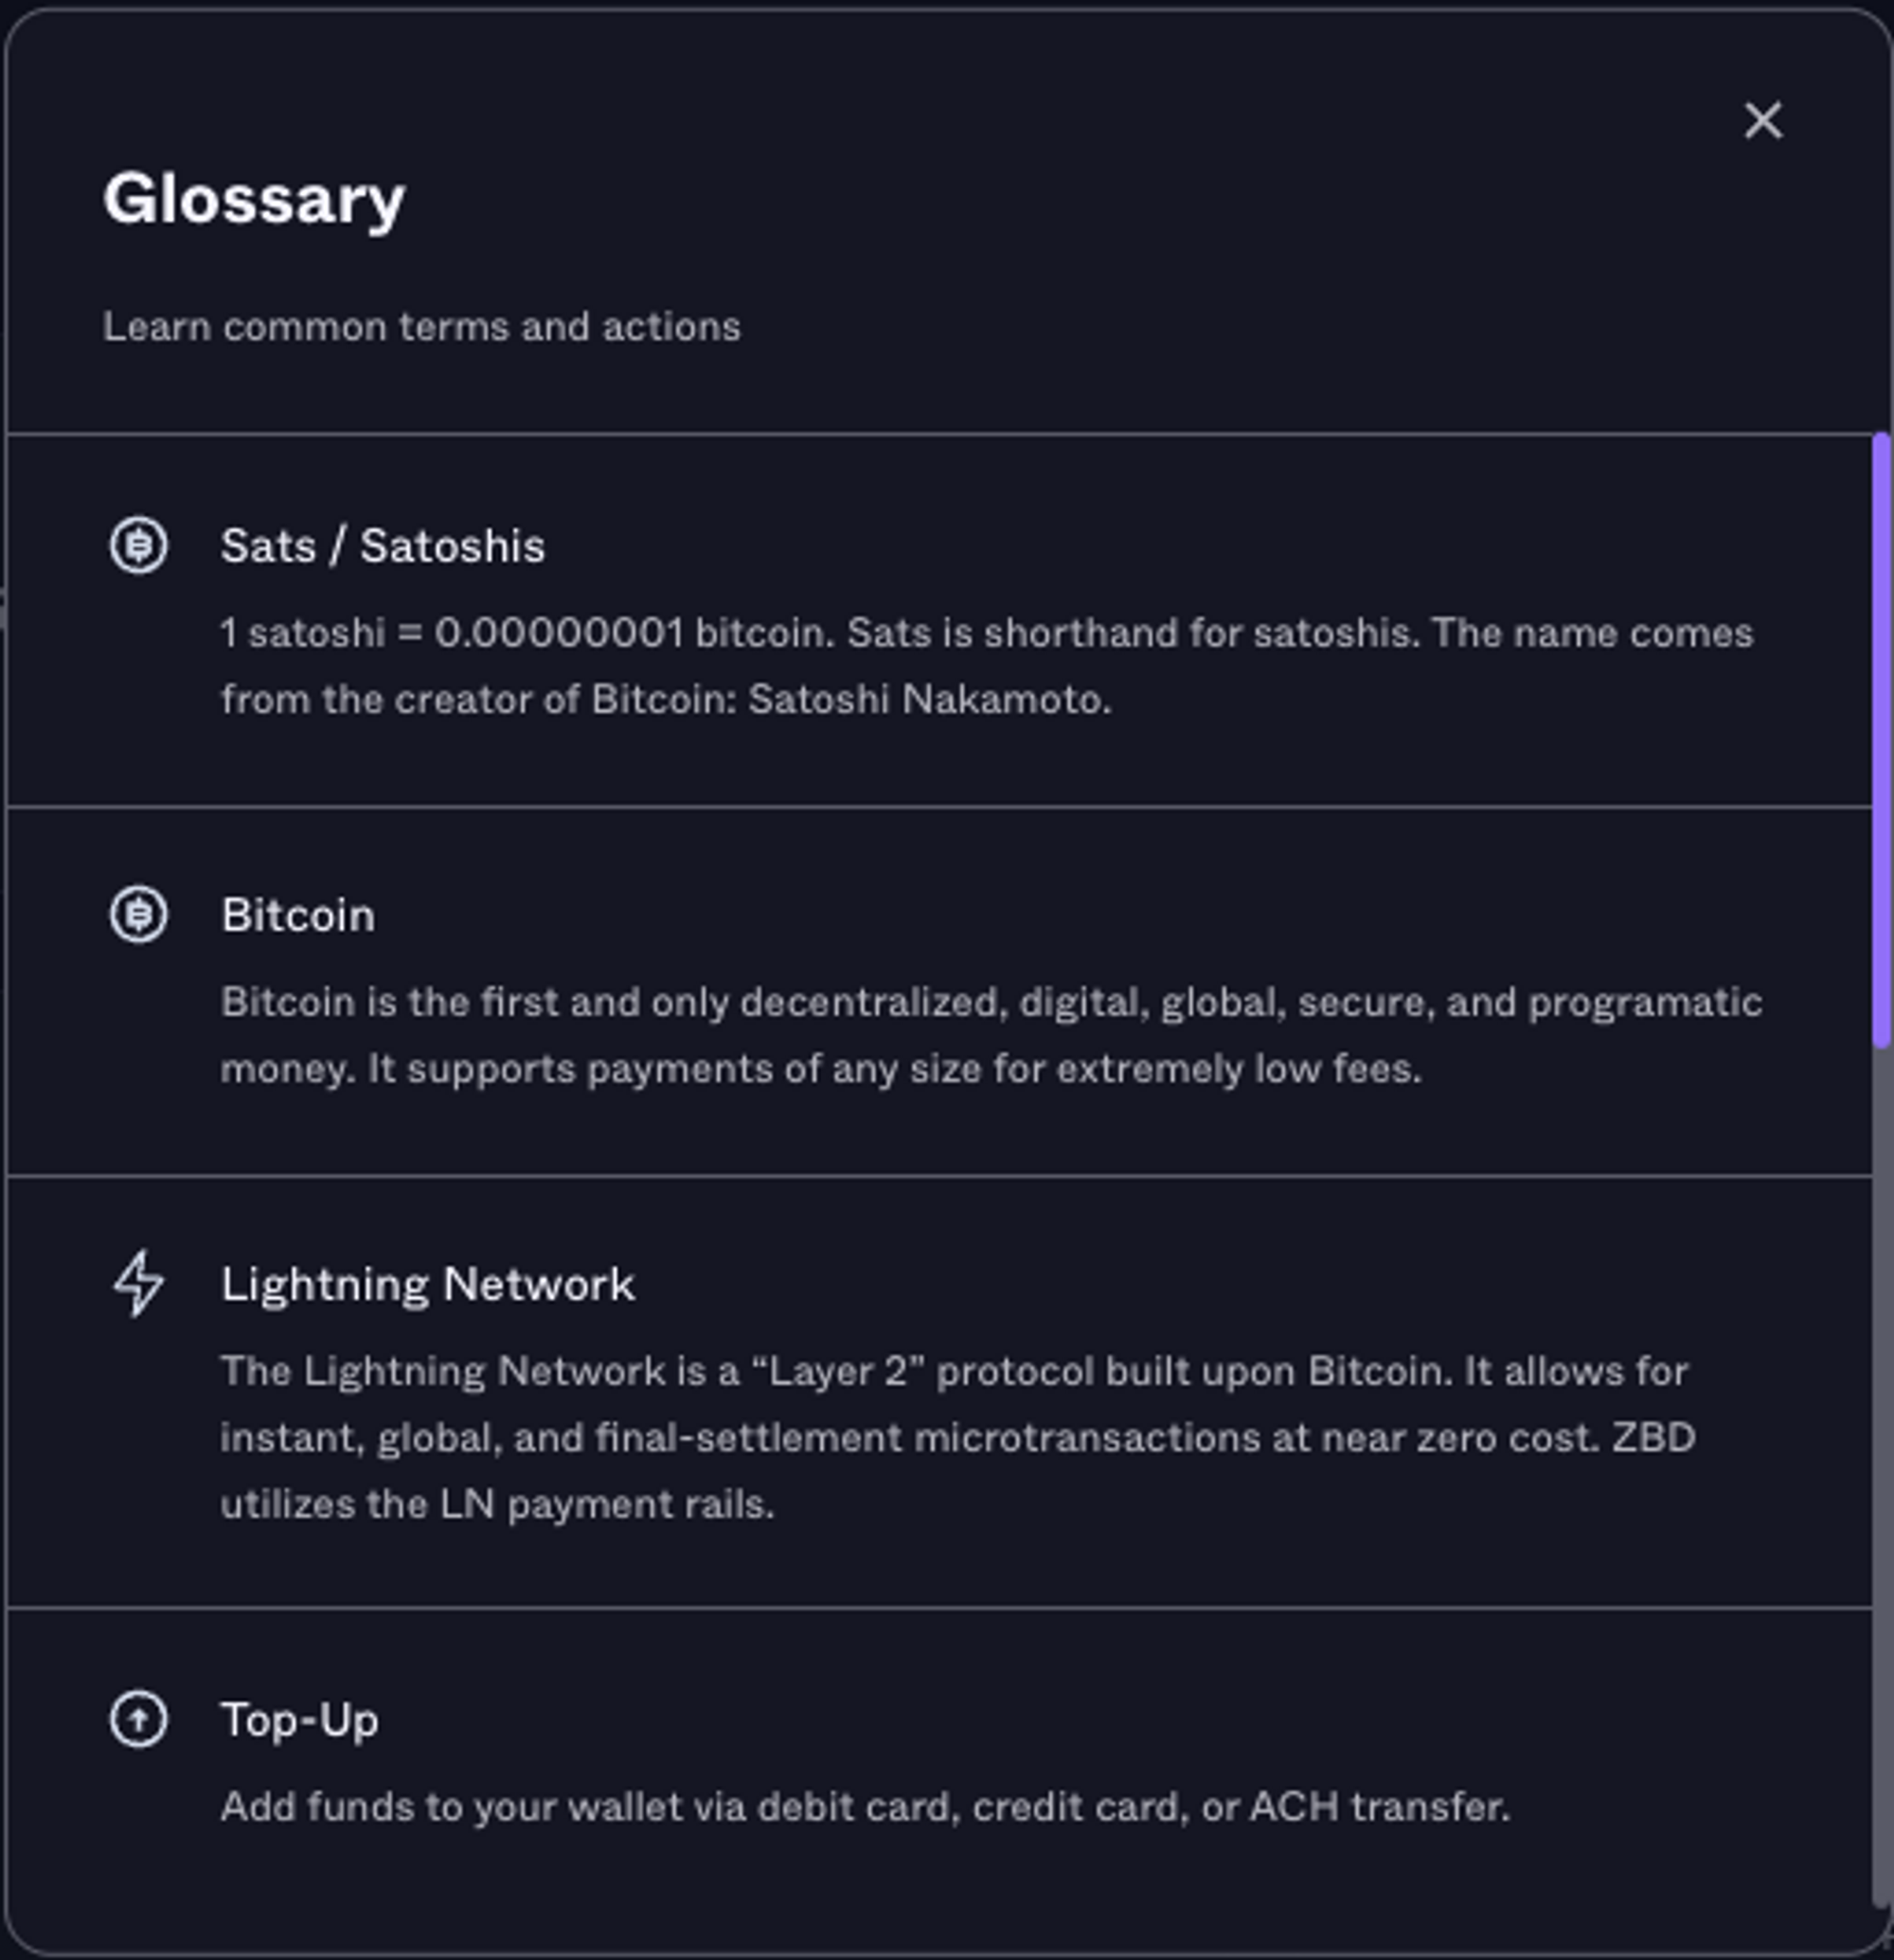
Task: Click the Top-Up description about ACH transfer
Action: tap(865, 1807)
